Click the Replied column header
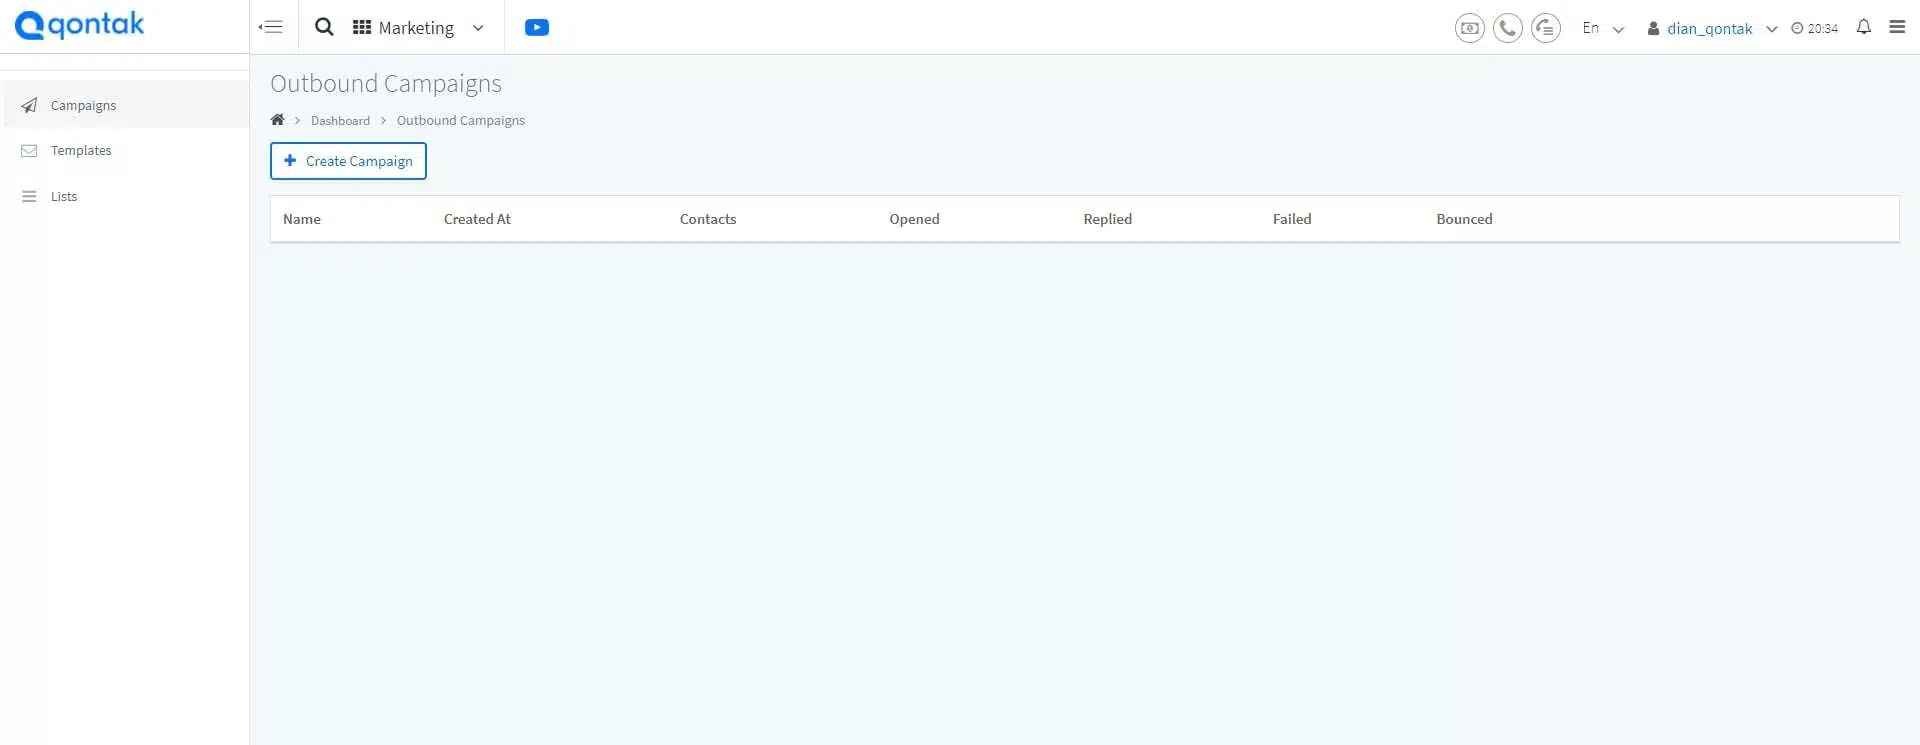The height and width of the screenshot is (745, 1920). pos(1107,219)
